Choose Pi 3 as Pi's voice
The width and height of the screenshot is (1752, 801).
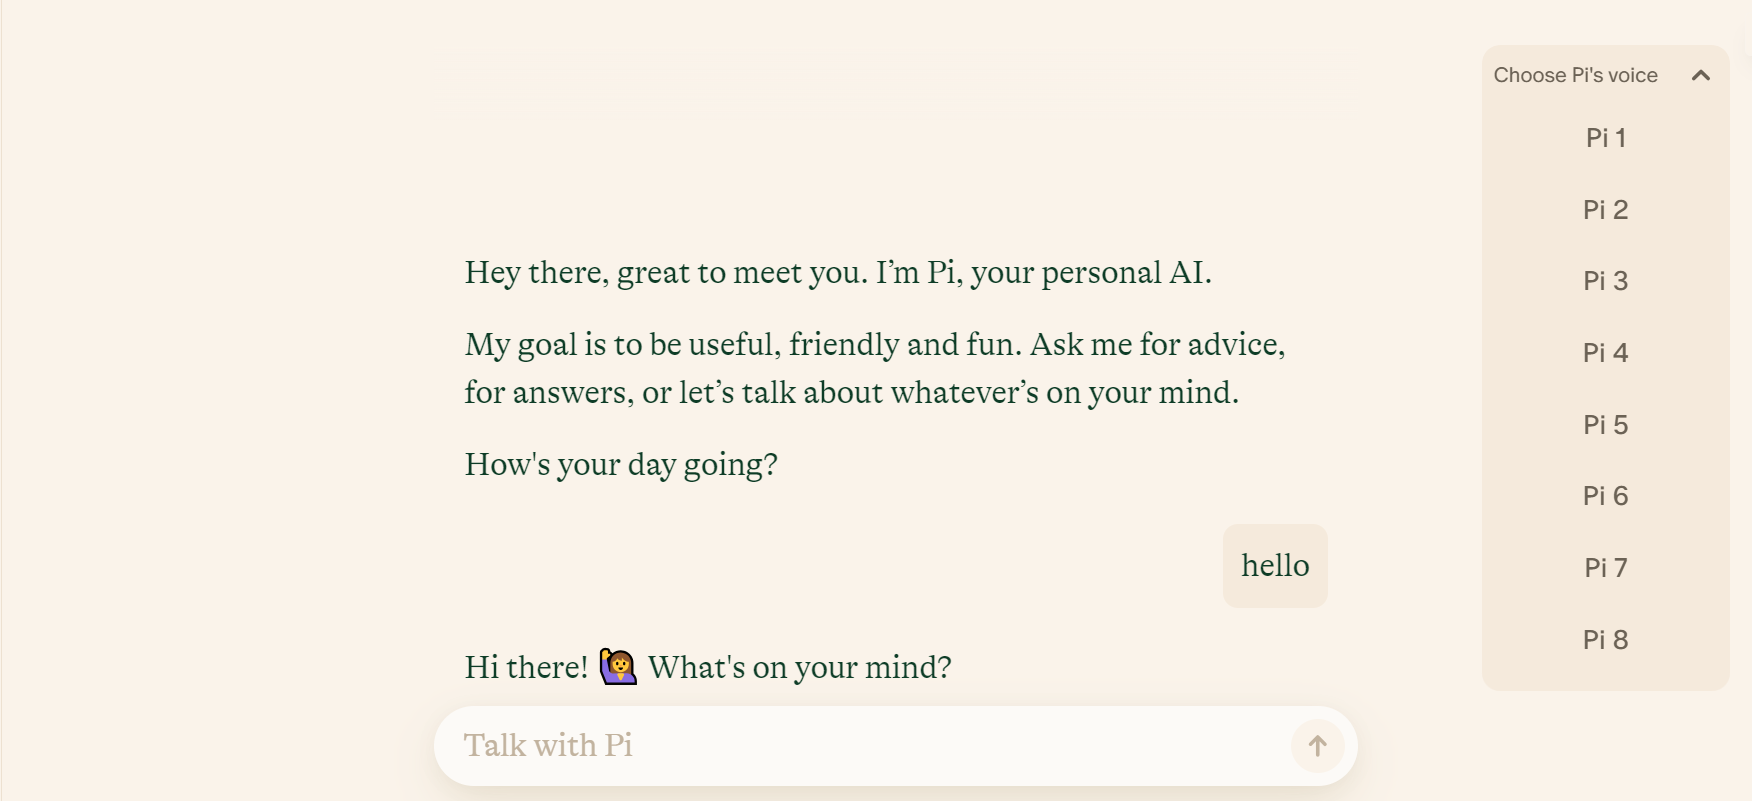click(x=1605, y=281)
